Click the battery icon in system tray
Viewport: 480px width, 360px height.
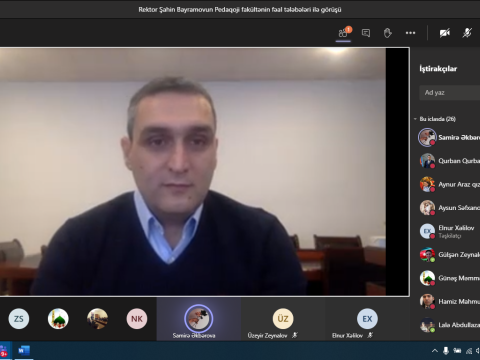pos(457,351)
